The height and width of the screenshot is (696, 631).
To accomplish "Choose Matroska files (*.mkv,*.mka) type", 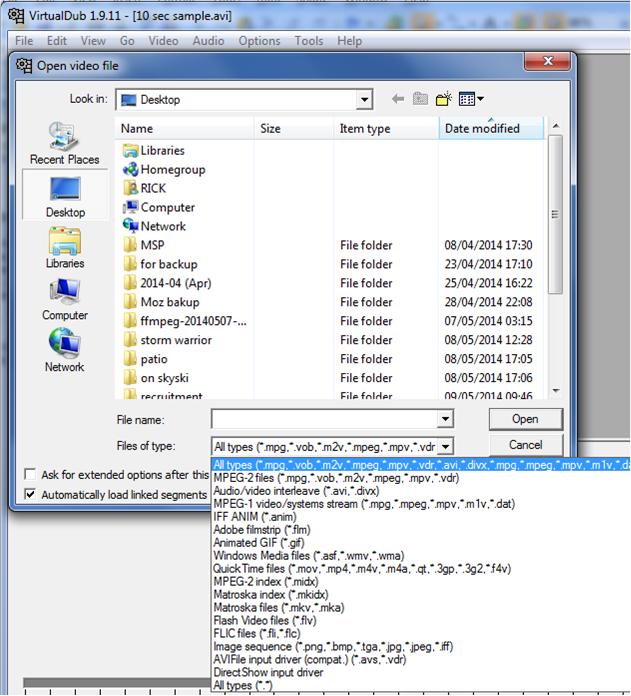I will tap(279, 607).
